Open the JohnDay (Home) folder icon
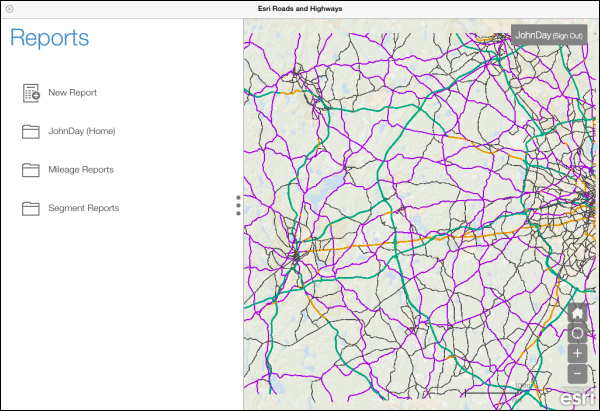The height and width of the screenshot is (411, 600). click(31, 131)
